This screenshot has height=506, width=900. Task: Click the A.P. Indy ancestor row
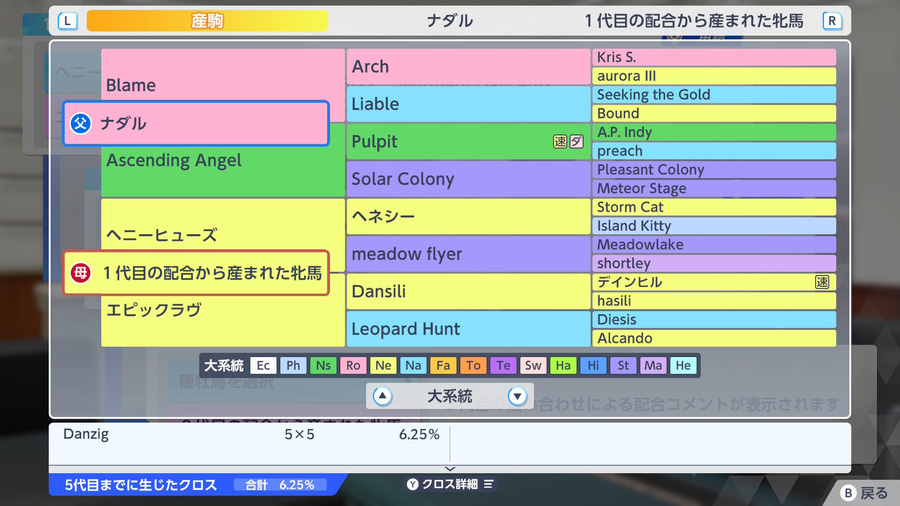713,132
